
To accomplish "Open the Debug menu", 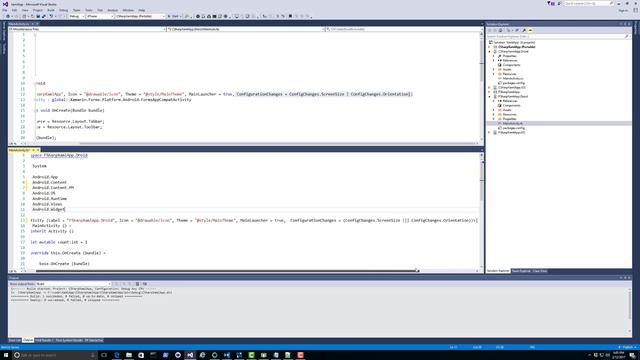I will tap(63, 10).
